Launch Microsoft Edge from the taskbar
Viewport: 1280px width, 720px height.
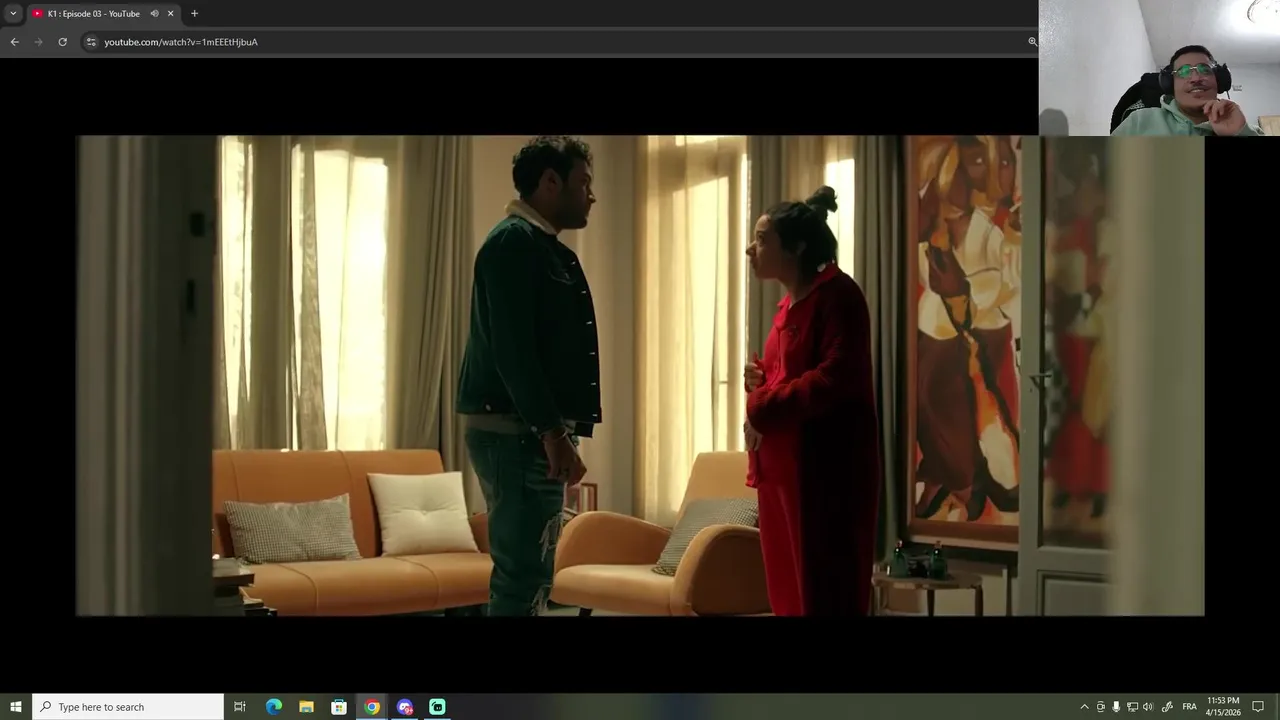273,707
